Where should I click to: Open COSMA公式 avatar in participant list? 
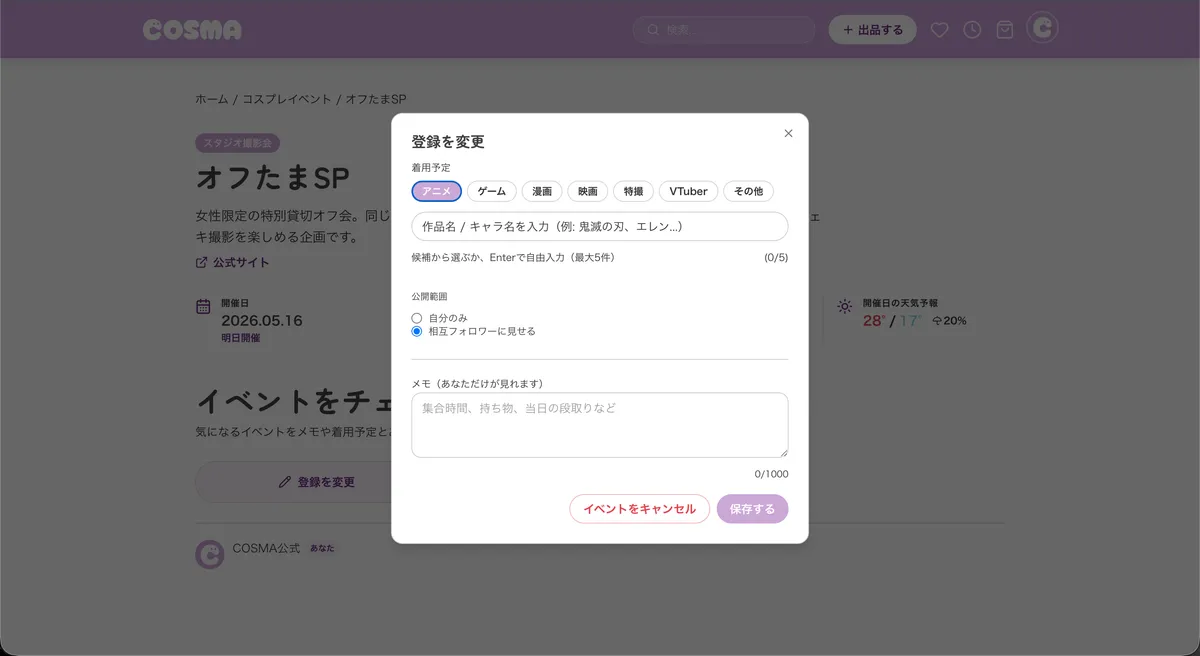click(x=209, y=555)
